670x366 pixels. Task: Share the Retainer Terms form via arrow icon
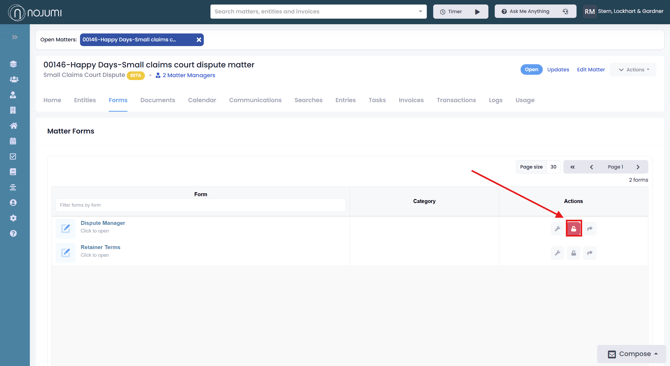tap(590, 253)
